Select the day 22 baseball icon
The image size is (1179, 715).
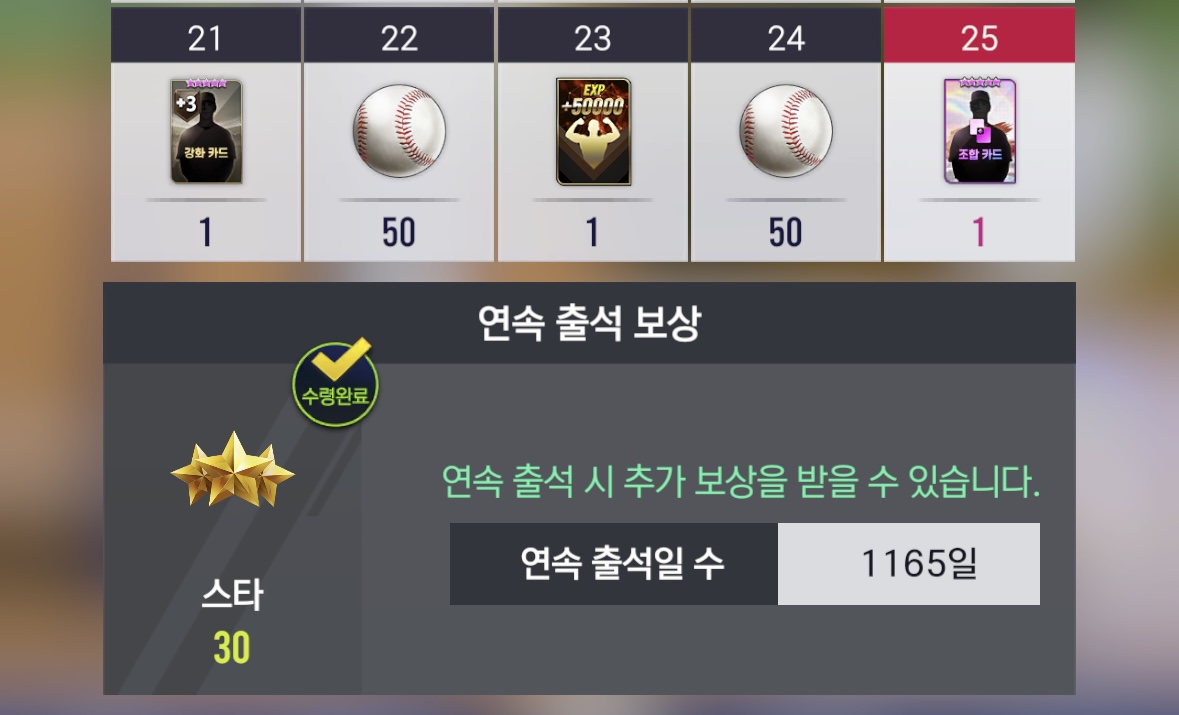point(399,131)
